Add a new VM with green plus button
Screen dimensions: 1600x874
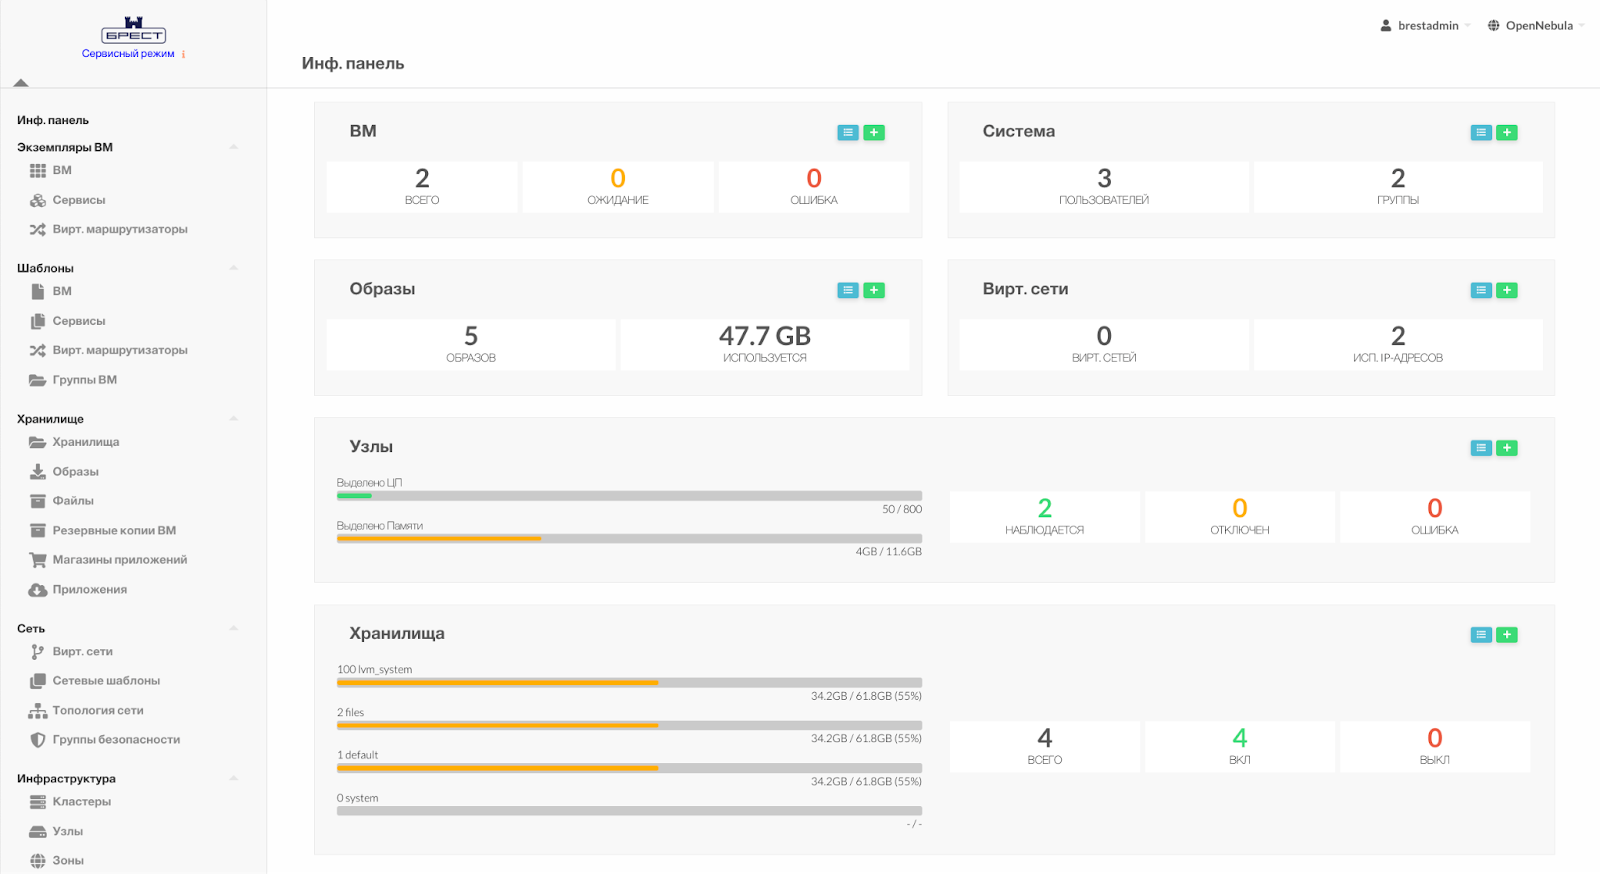click(874, 132)
